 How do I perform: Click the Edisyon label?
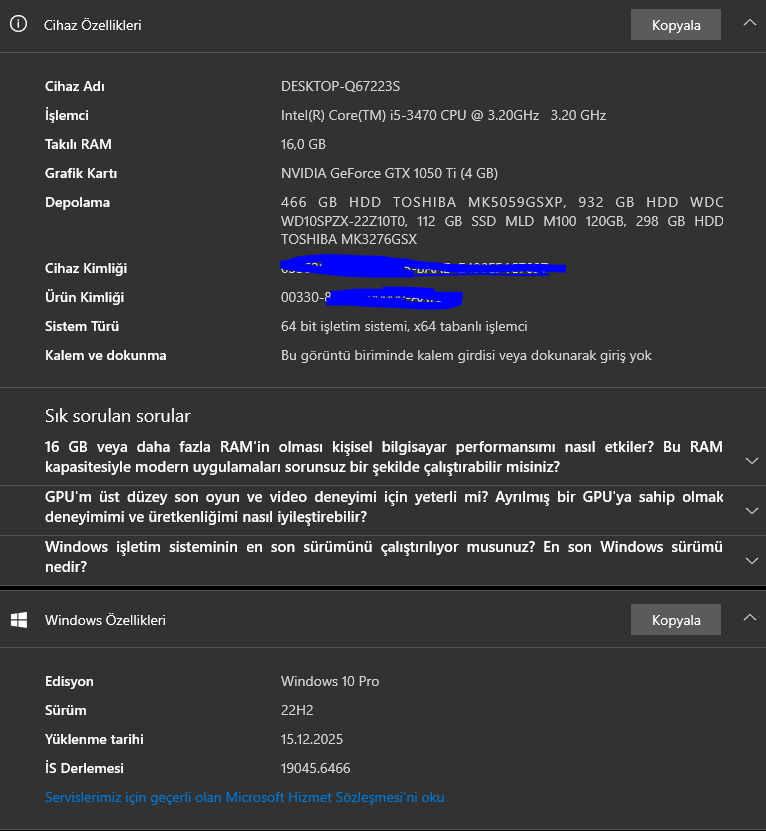coord(69,681)
